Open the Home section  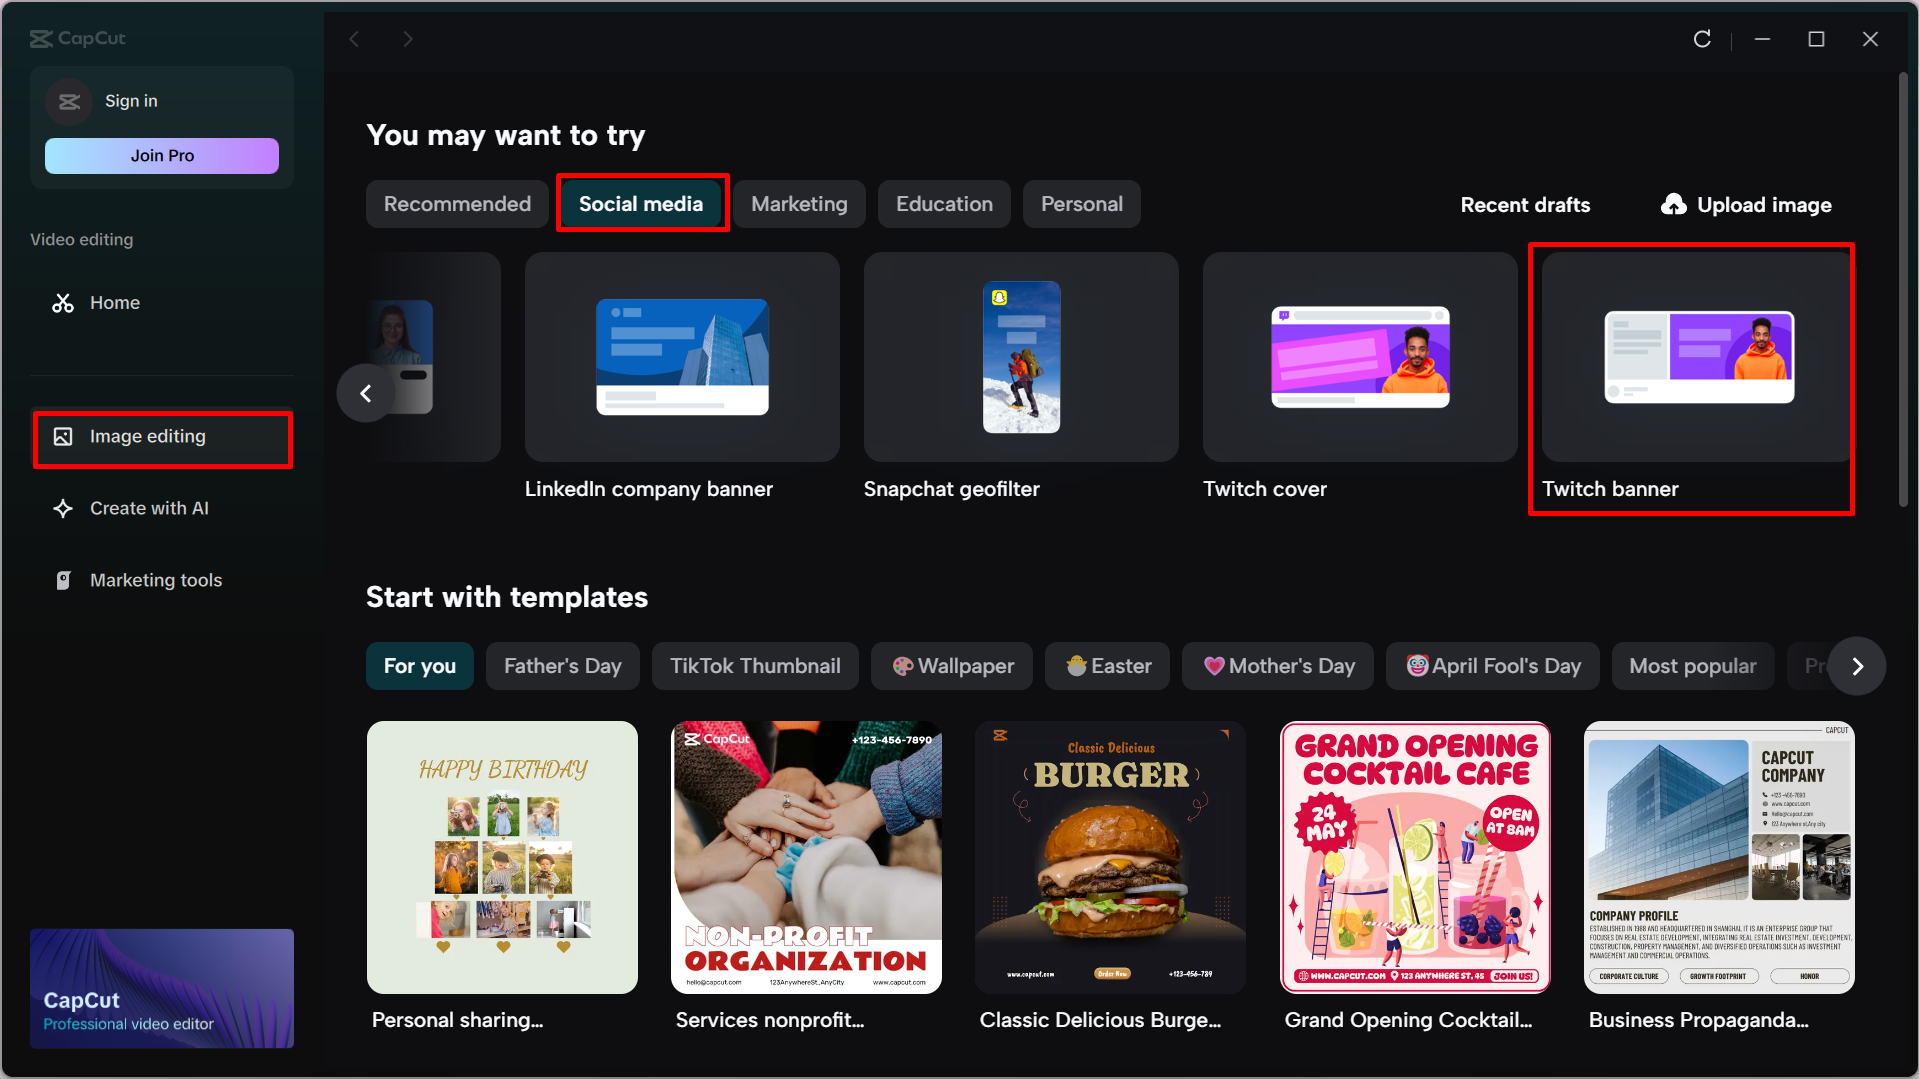coord(114,302)
